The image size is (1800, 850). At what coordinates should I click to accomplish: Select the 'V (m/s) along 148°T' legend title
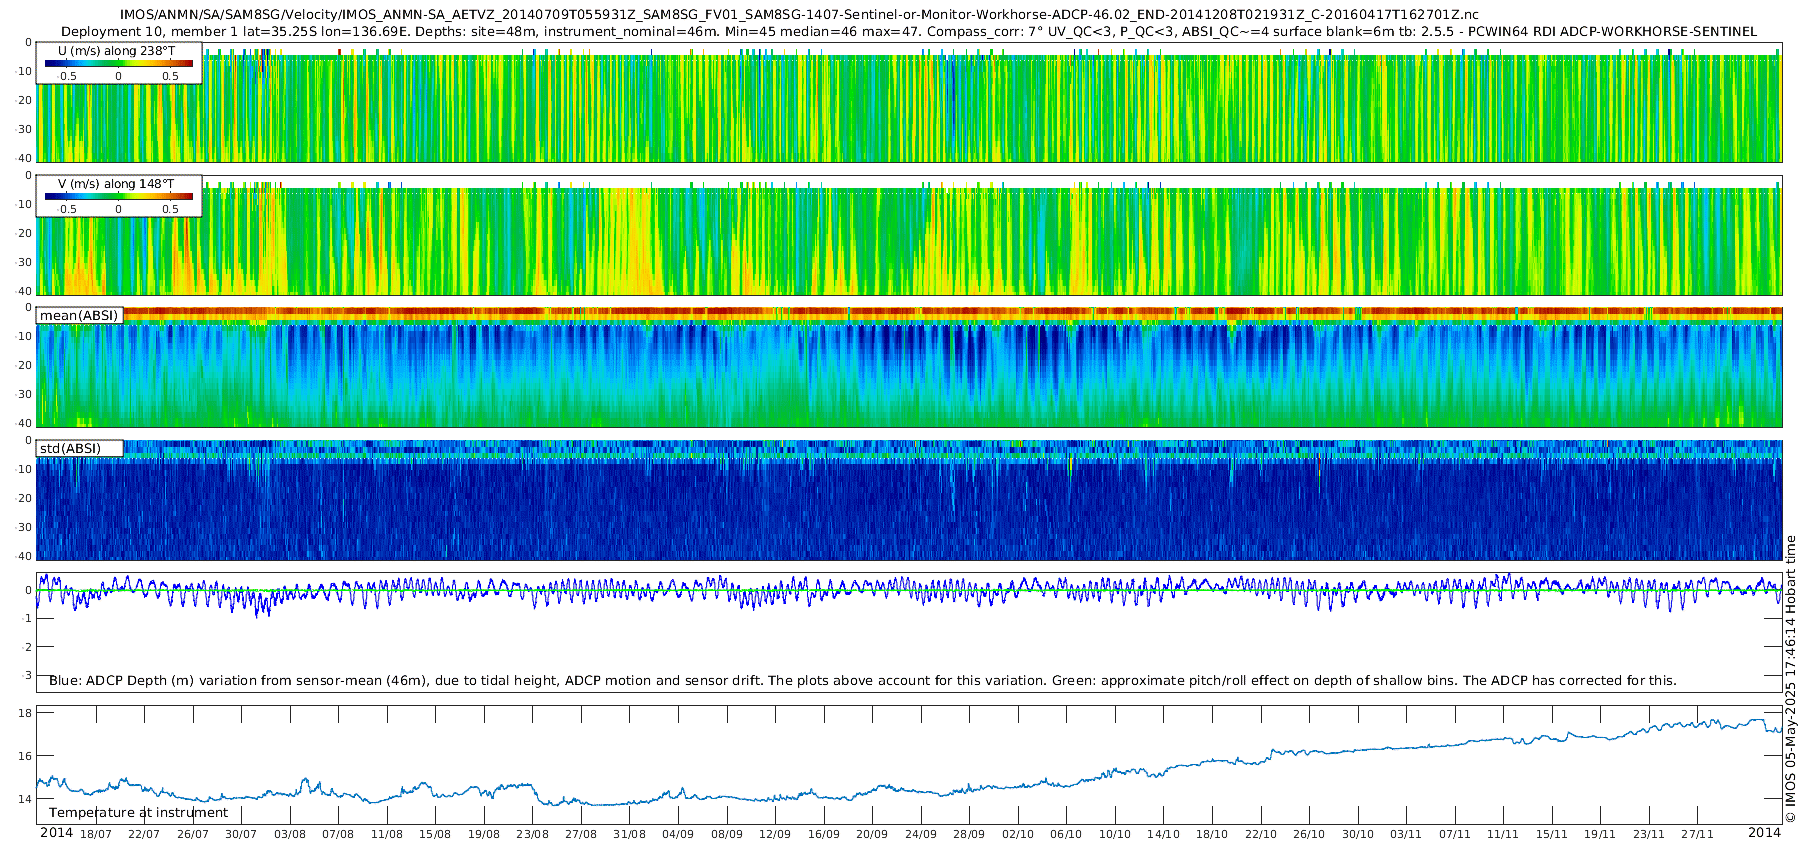click(x=116, y=183)
